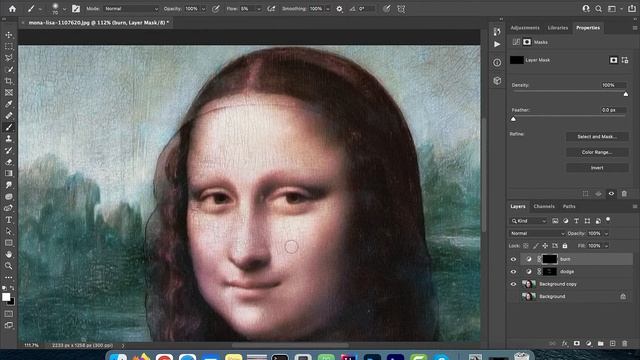Create a new layer icon
Viewport: 640px width, 360px height.
(x=612, y=344)
